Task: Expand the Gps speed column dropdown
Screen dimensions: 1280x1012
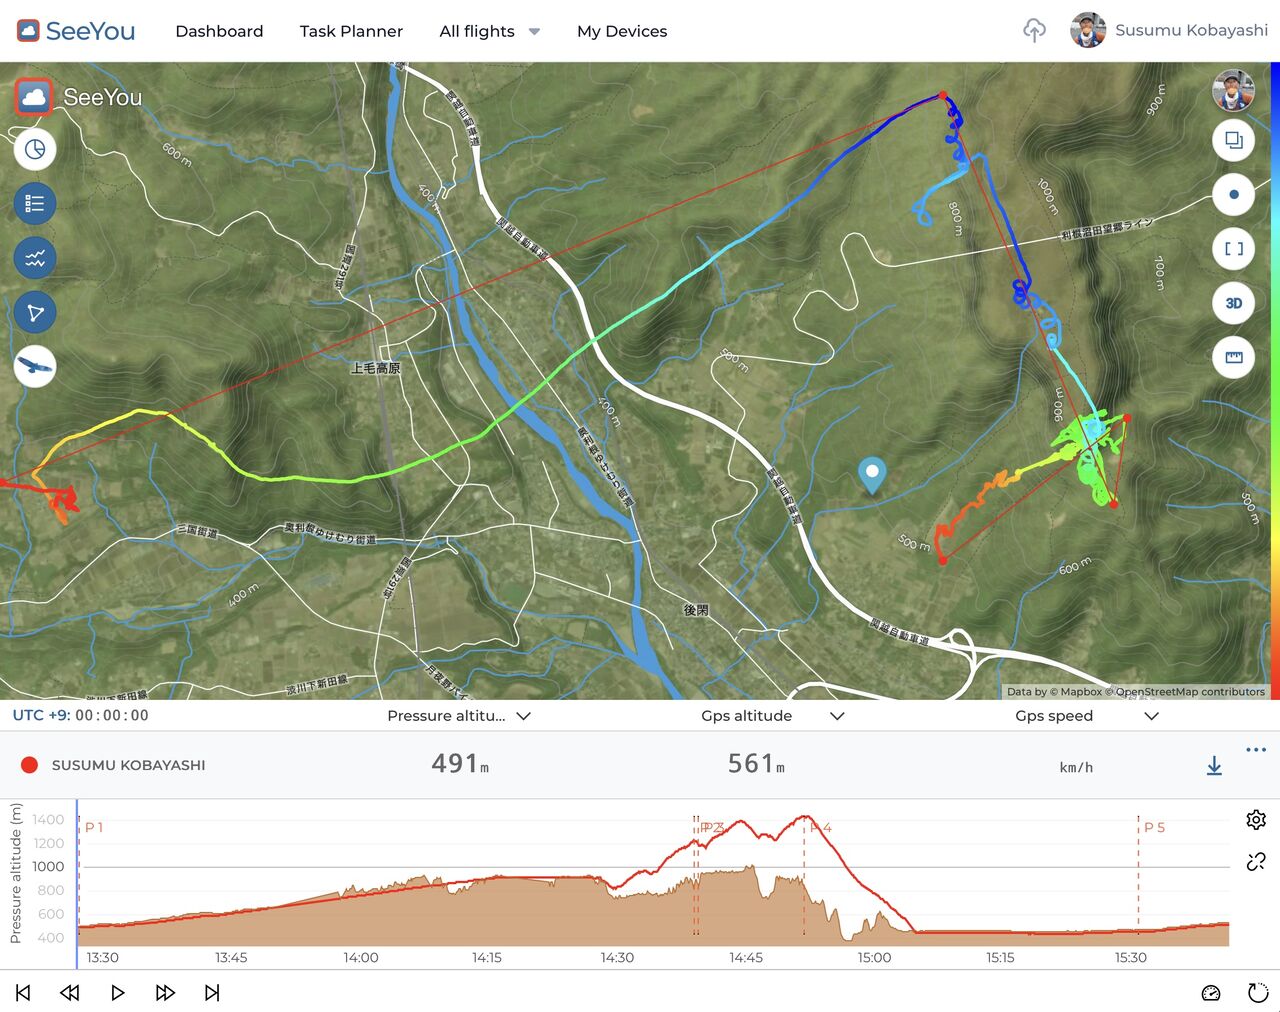Action: (x=1151, y=716)
